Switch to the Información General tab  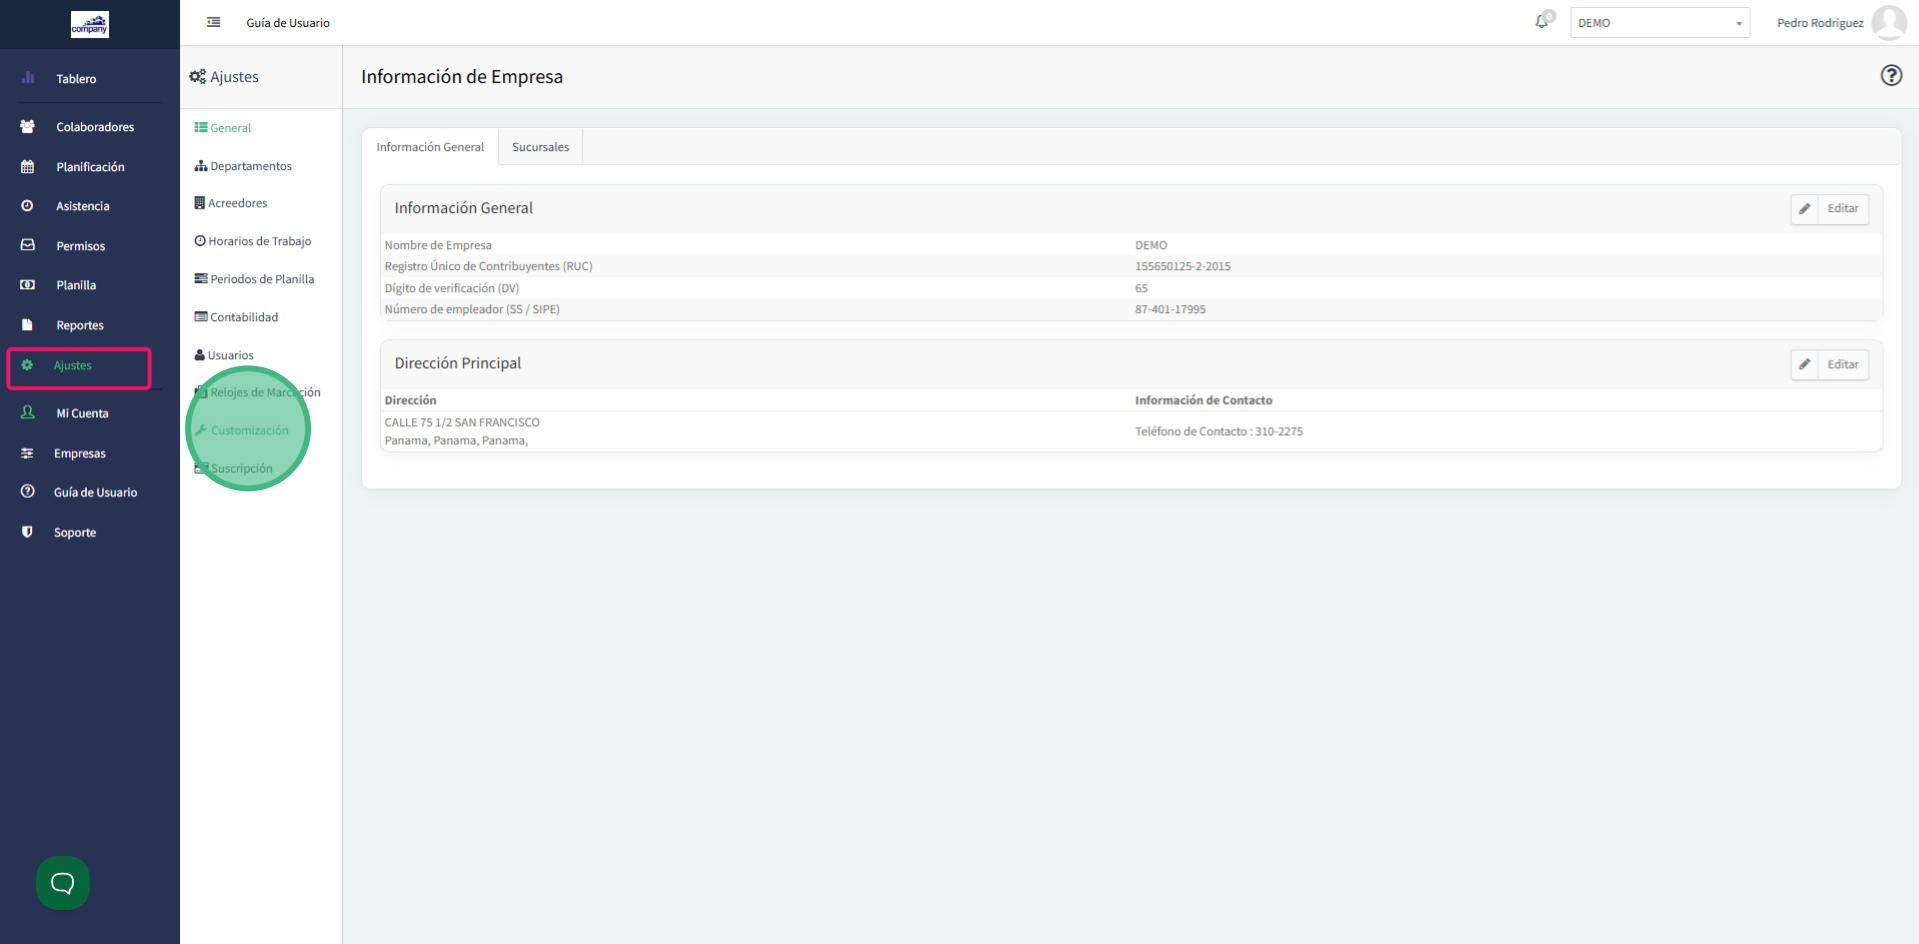pos(430,147)
